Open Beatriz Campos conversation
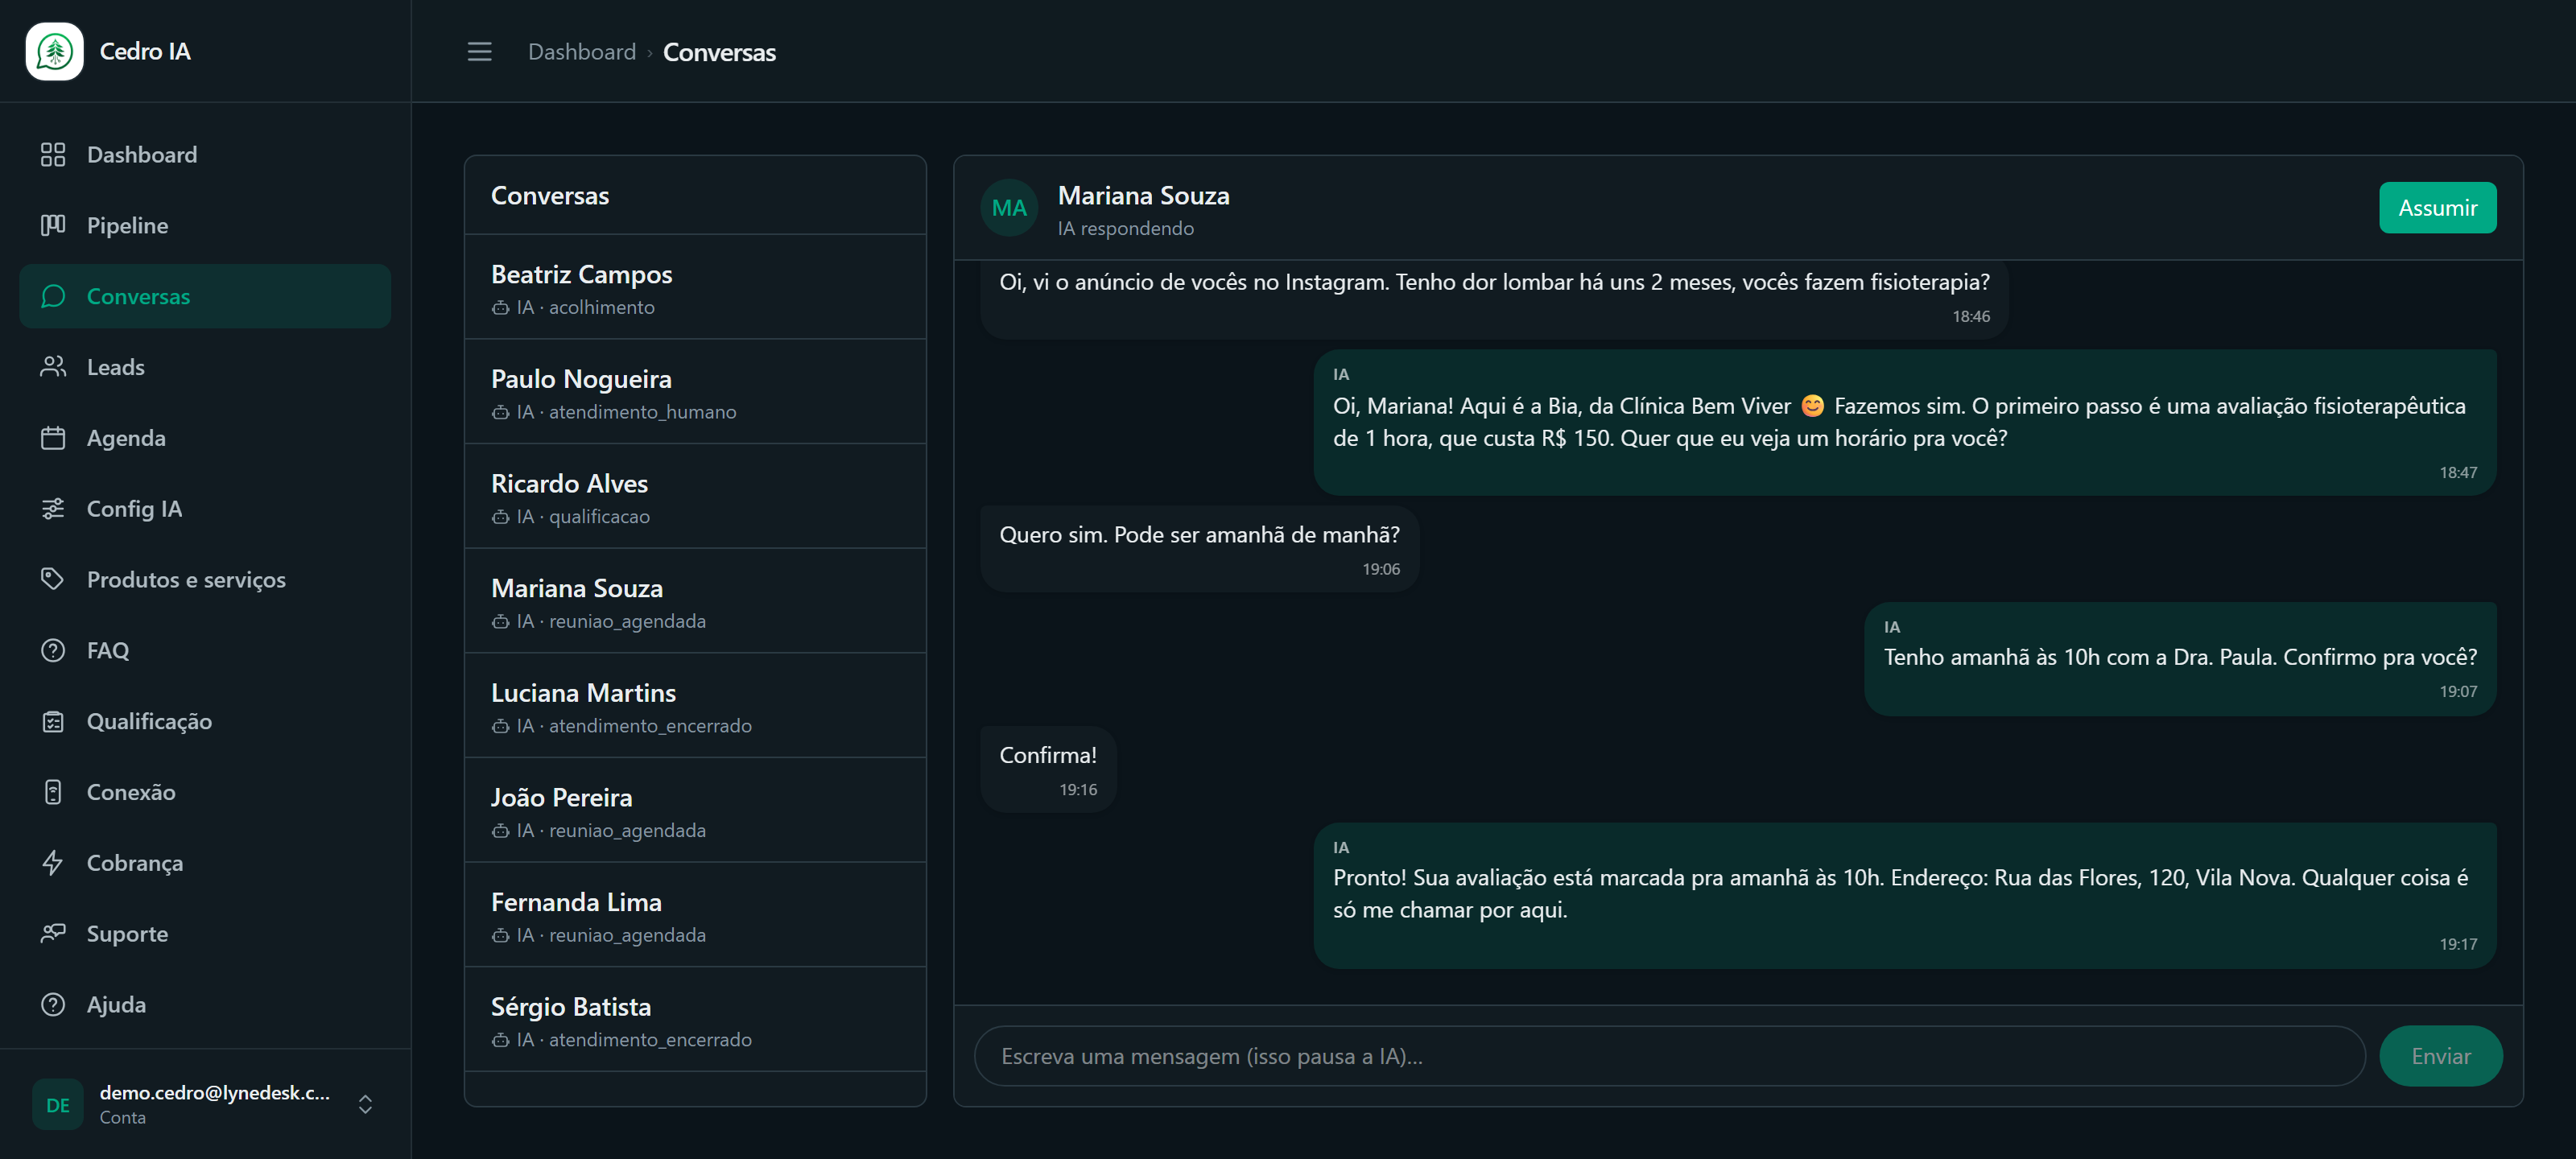2576x1159 pixels. tap(695, 287)
